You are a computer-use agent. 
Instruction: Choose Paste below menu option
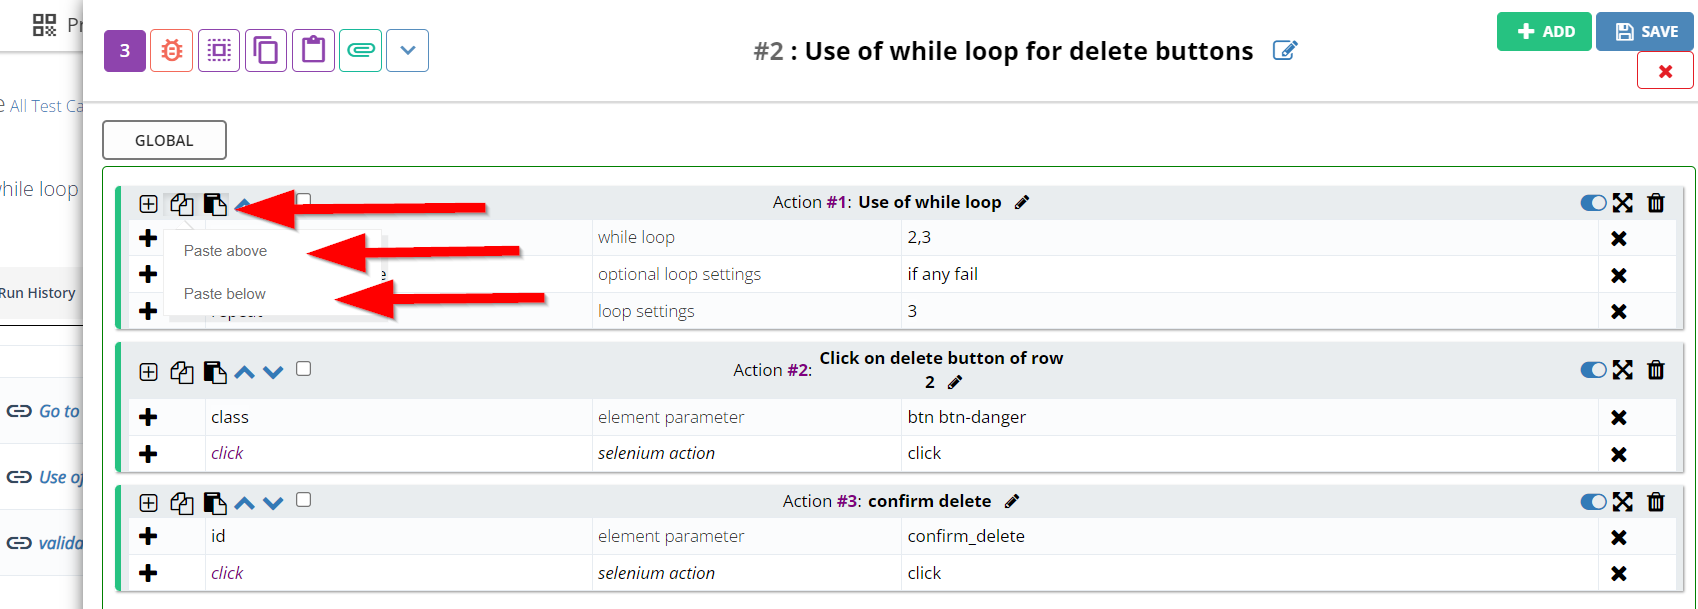click(x=225, y=294)
